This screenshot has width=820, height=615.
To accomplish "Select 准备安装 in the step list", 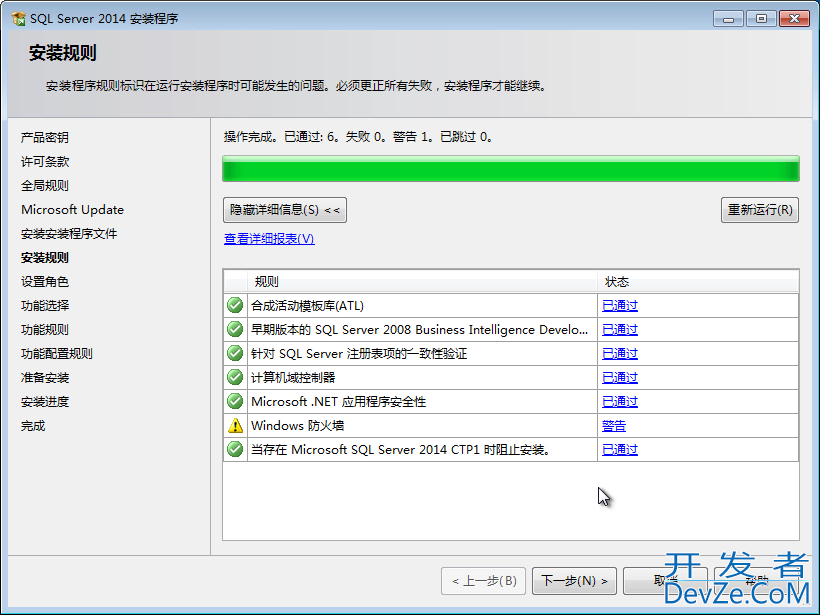I will (44, 378).
